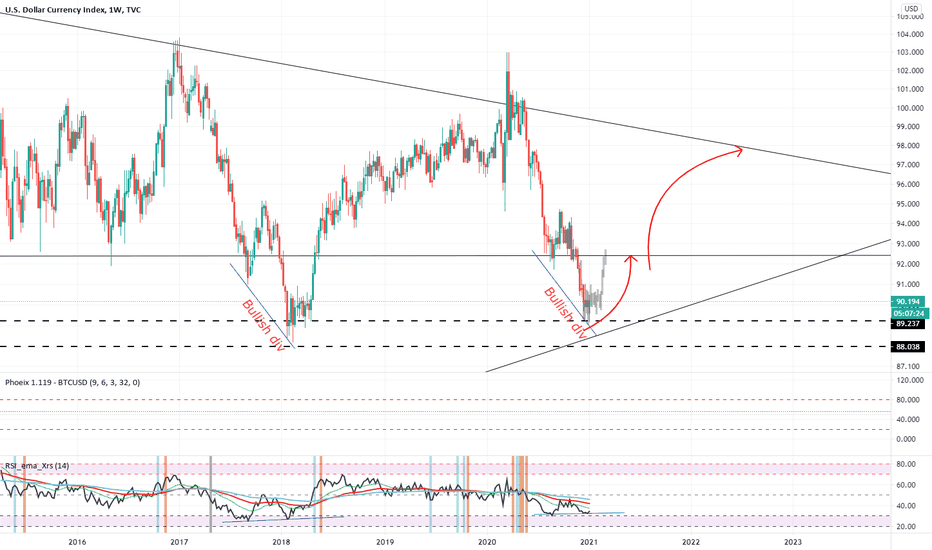Screen dimensions: 932x550
Task: Select the 90.194 current price label
Action: (x=909, y=301)
